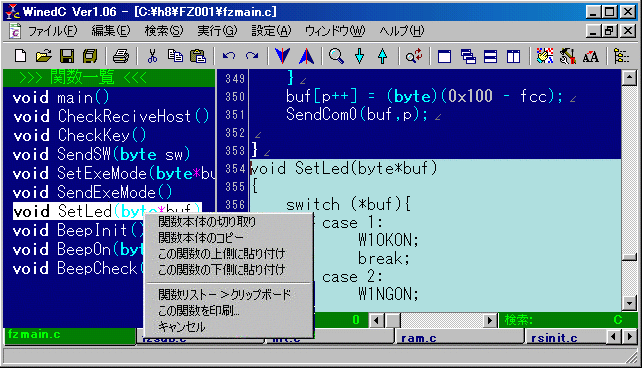Image resolution: width=642 pixels, height=368 pixels.
Task: Click the colorful hand settings icon
Action: pos(545,56)
